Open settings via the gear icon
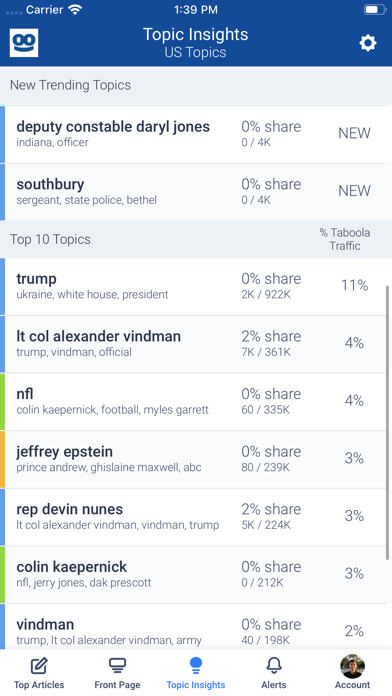Viewport: 392px width, 696px height. pos(368,43)
